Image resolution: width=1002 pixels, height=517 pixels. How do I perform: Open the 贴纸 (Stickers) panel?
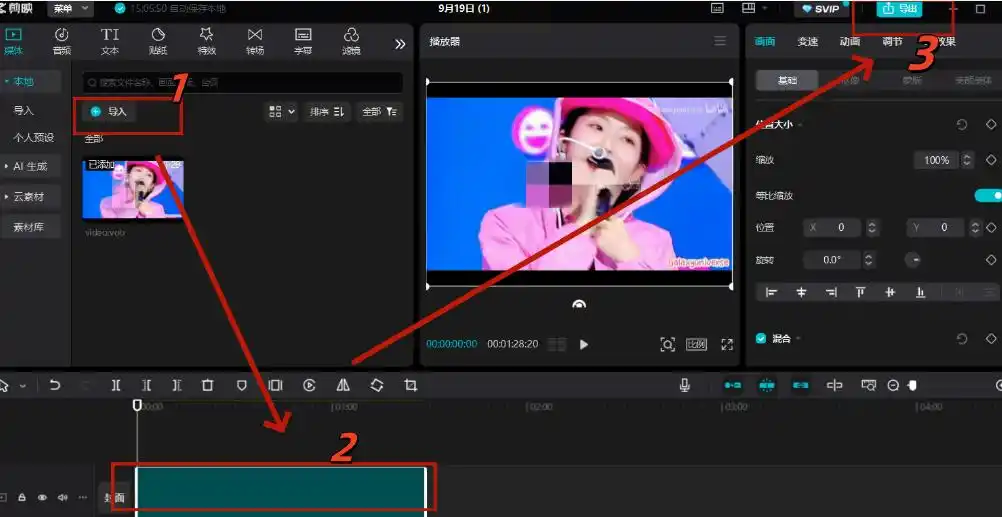(158, 41)
